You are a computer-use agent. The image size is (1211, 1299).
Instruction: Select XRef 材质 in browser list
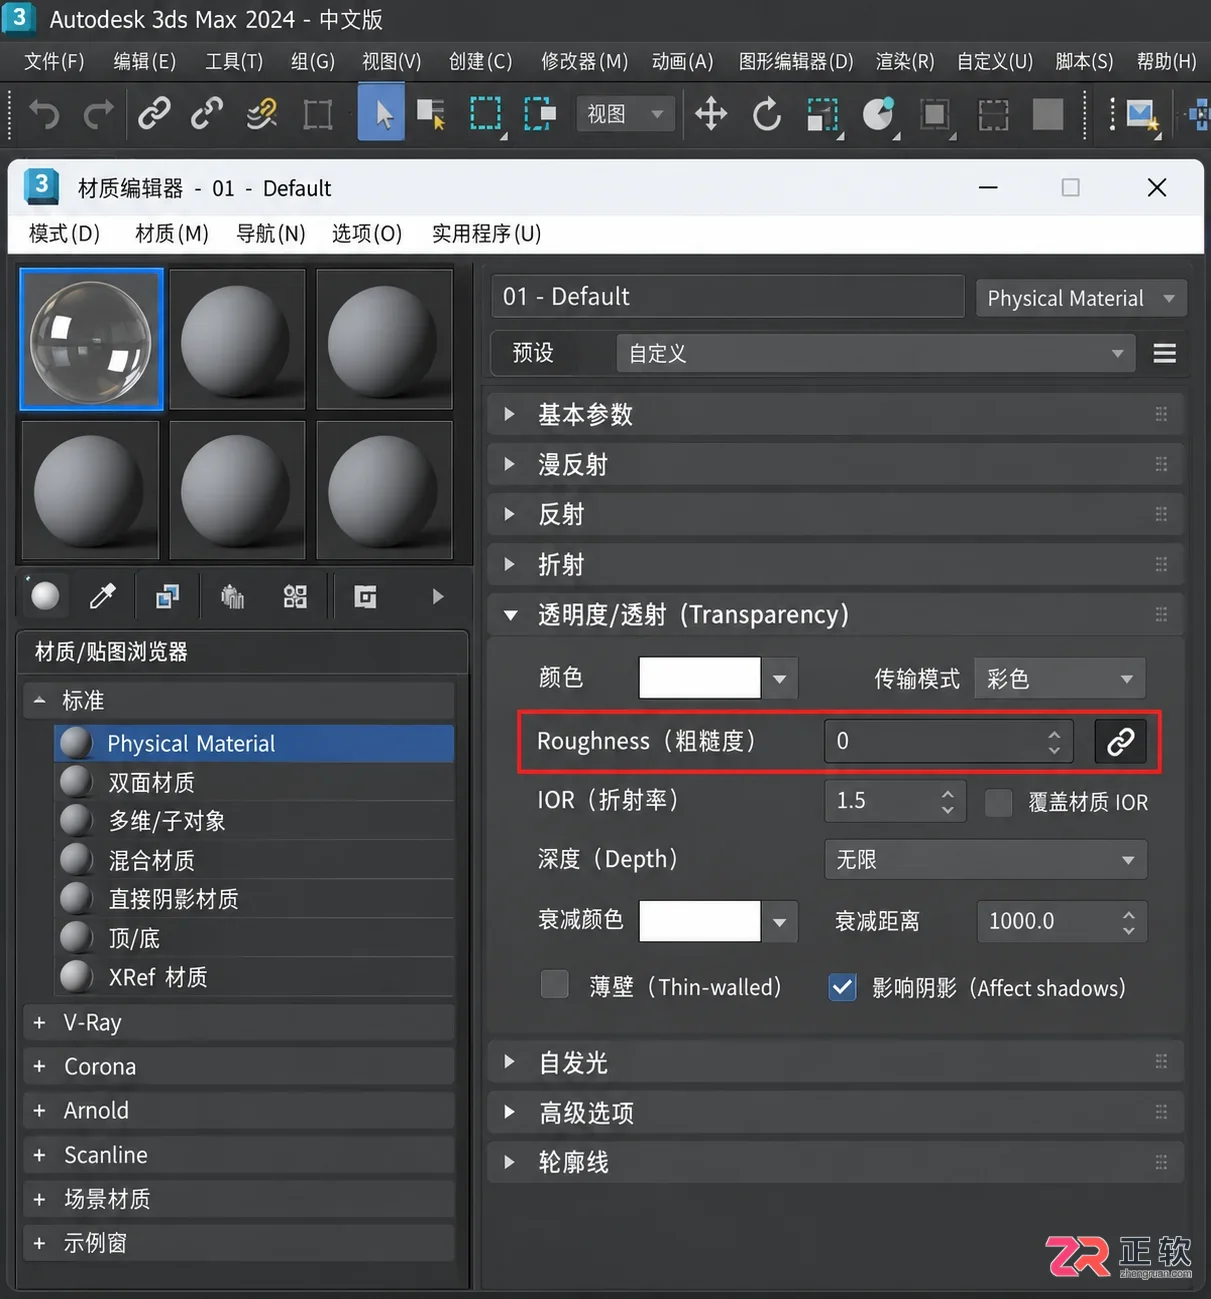point(254,977)
